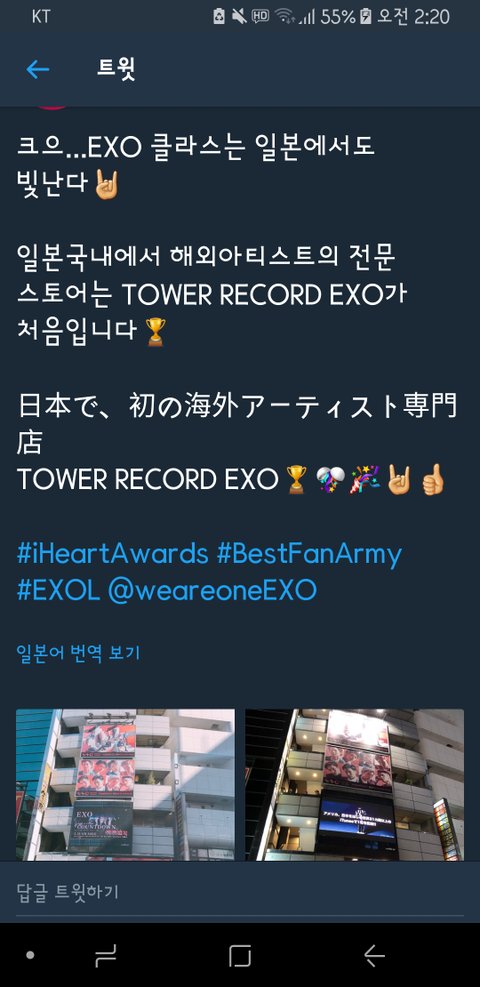Tap the 답글 트윗하기 reply field
The image size is (480, 987).
tap(240, 891)
